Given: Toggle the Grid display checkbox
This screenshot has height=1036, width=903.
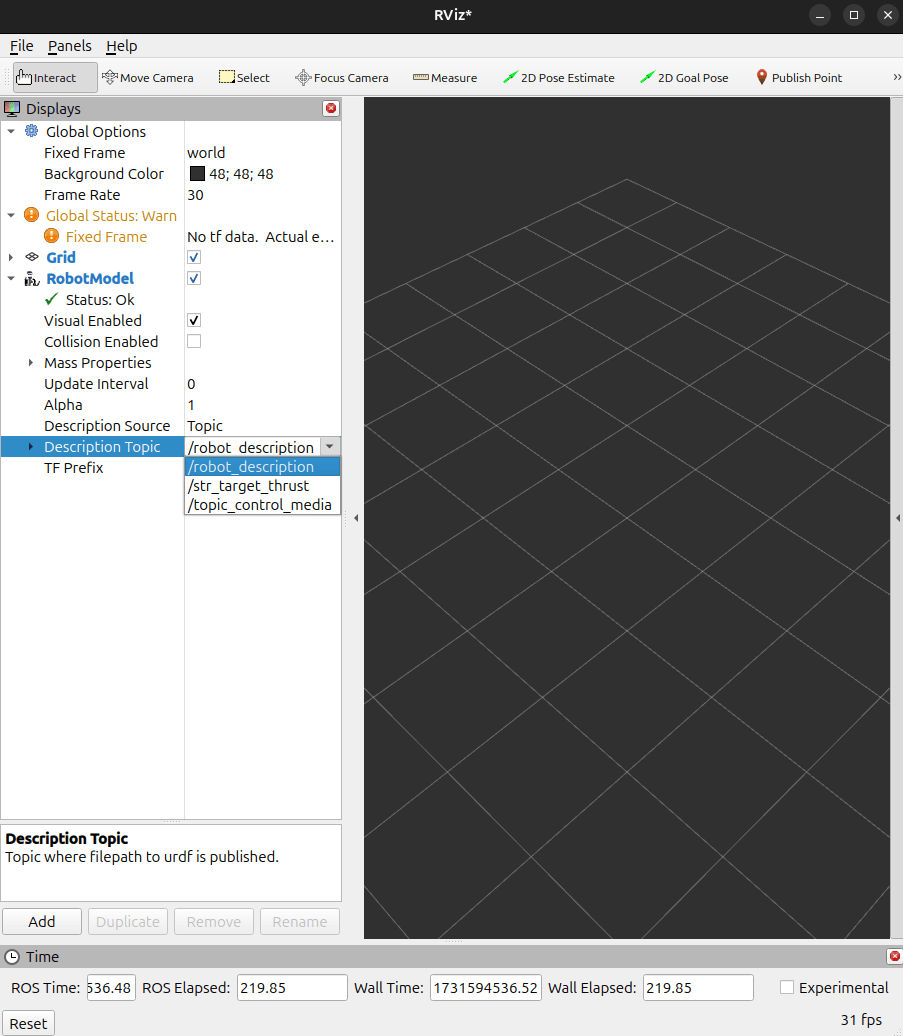Looking at the screenshot, I should 194,257.
